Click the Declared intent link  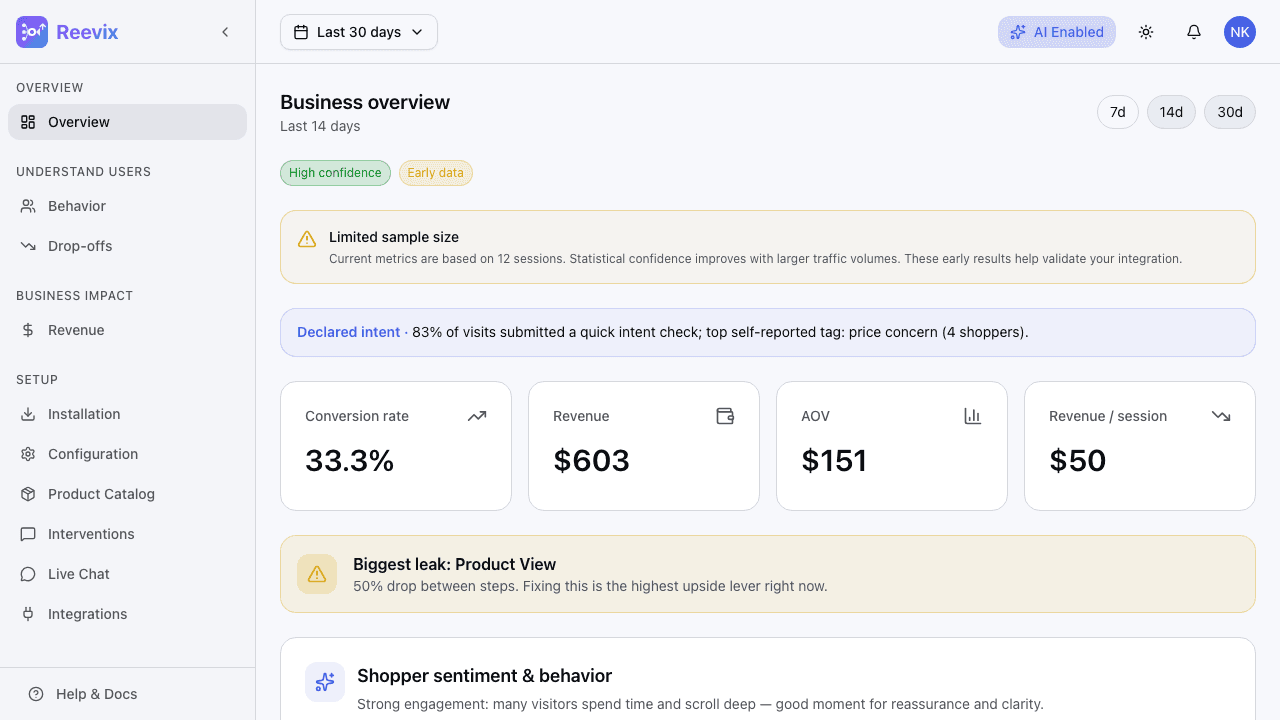[x=348, y=331]
